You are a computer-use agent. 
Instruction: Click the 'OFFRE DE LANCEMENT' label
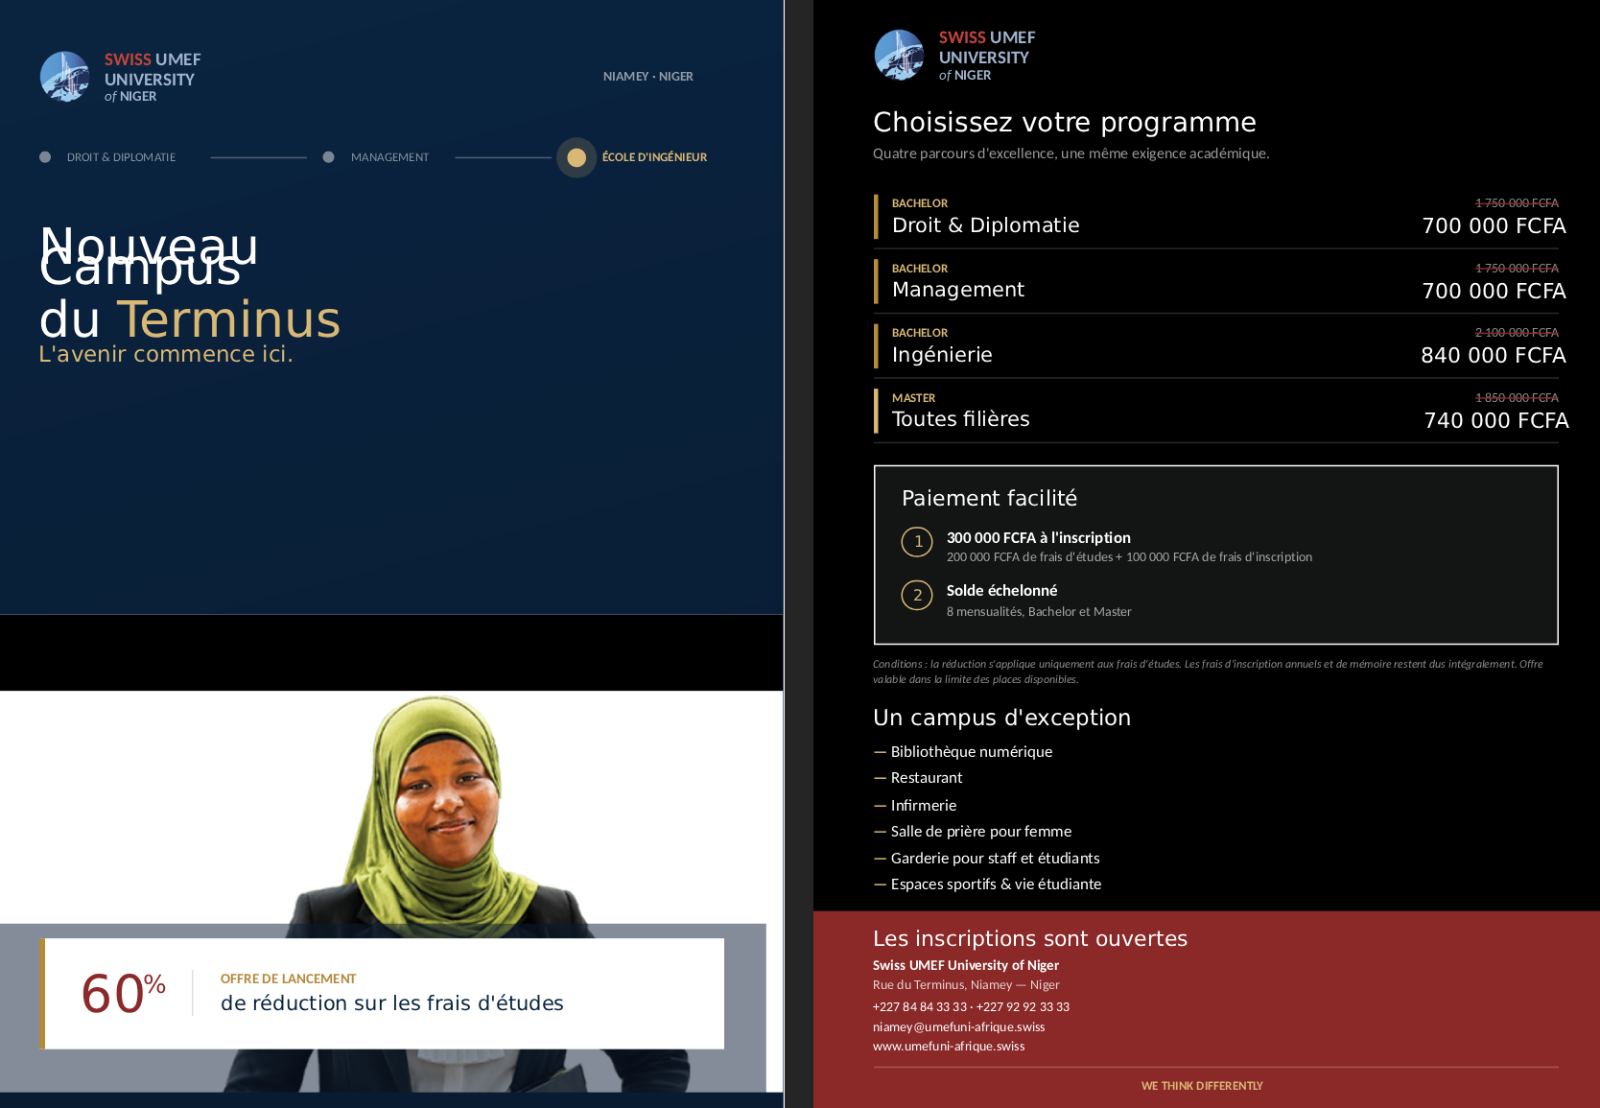point(288,979)
